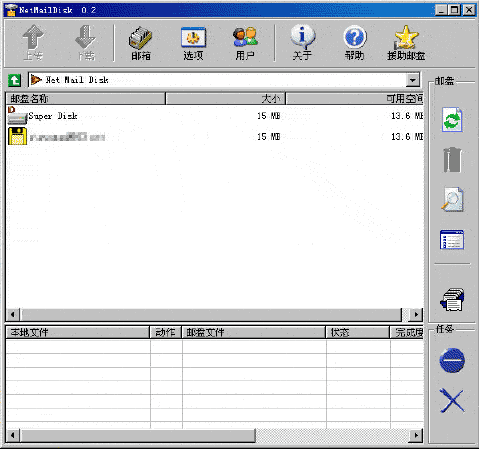Sort by 大小 column header
This screenshot has width=479, height=449.
[x=226, y=99]
